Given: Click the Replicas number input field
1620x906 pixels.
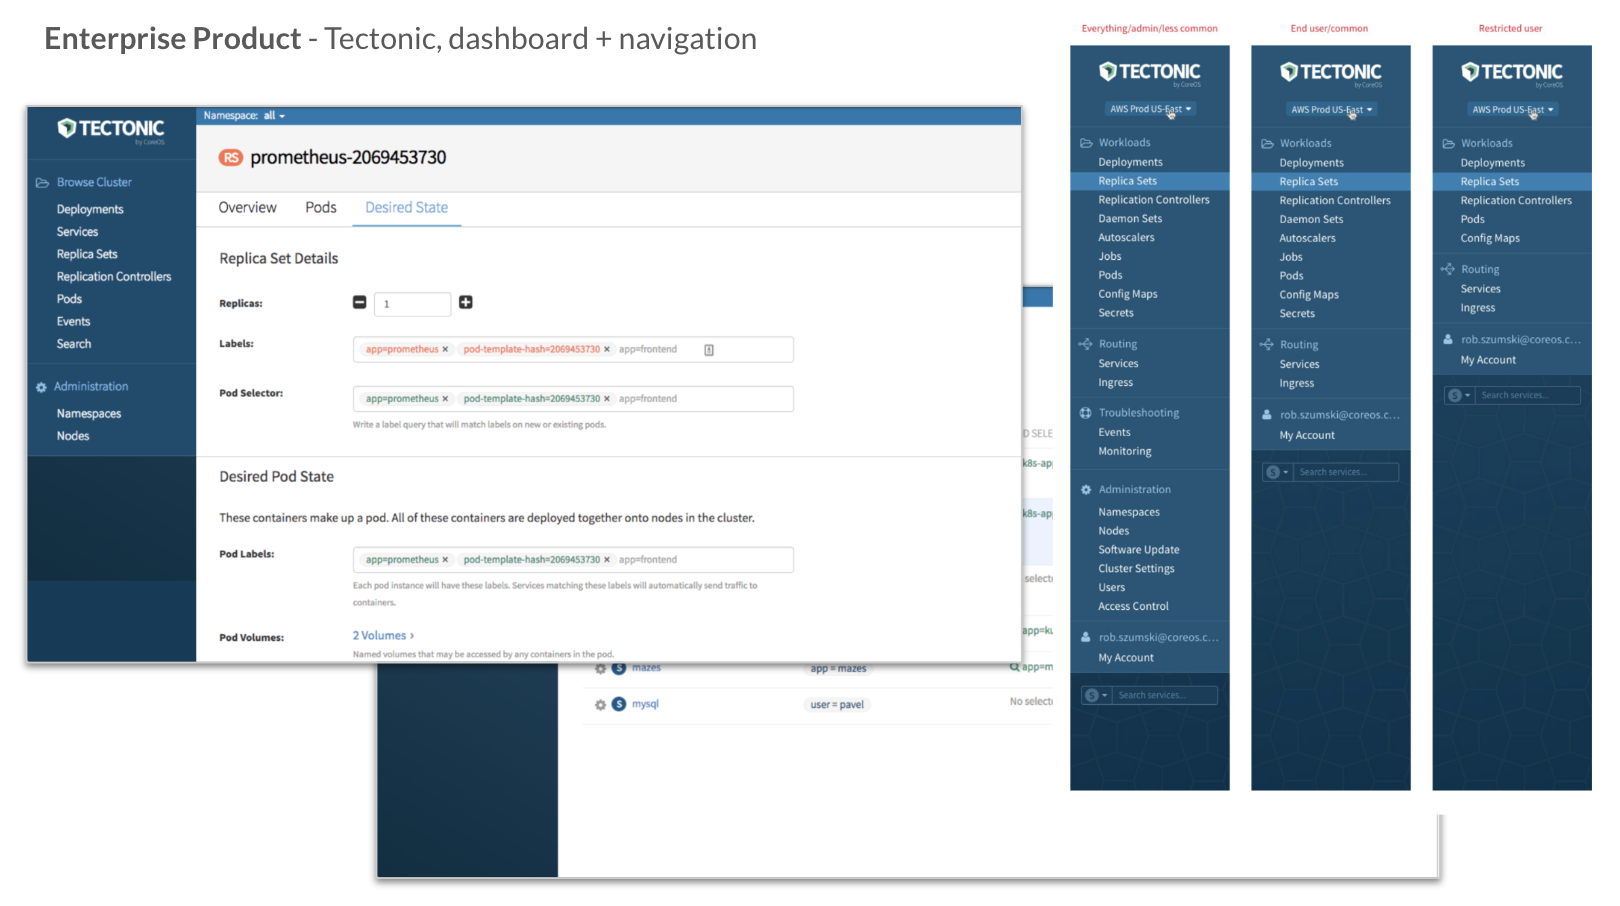Looking at the screenshot, I should (x=412, y=304).
